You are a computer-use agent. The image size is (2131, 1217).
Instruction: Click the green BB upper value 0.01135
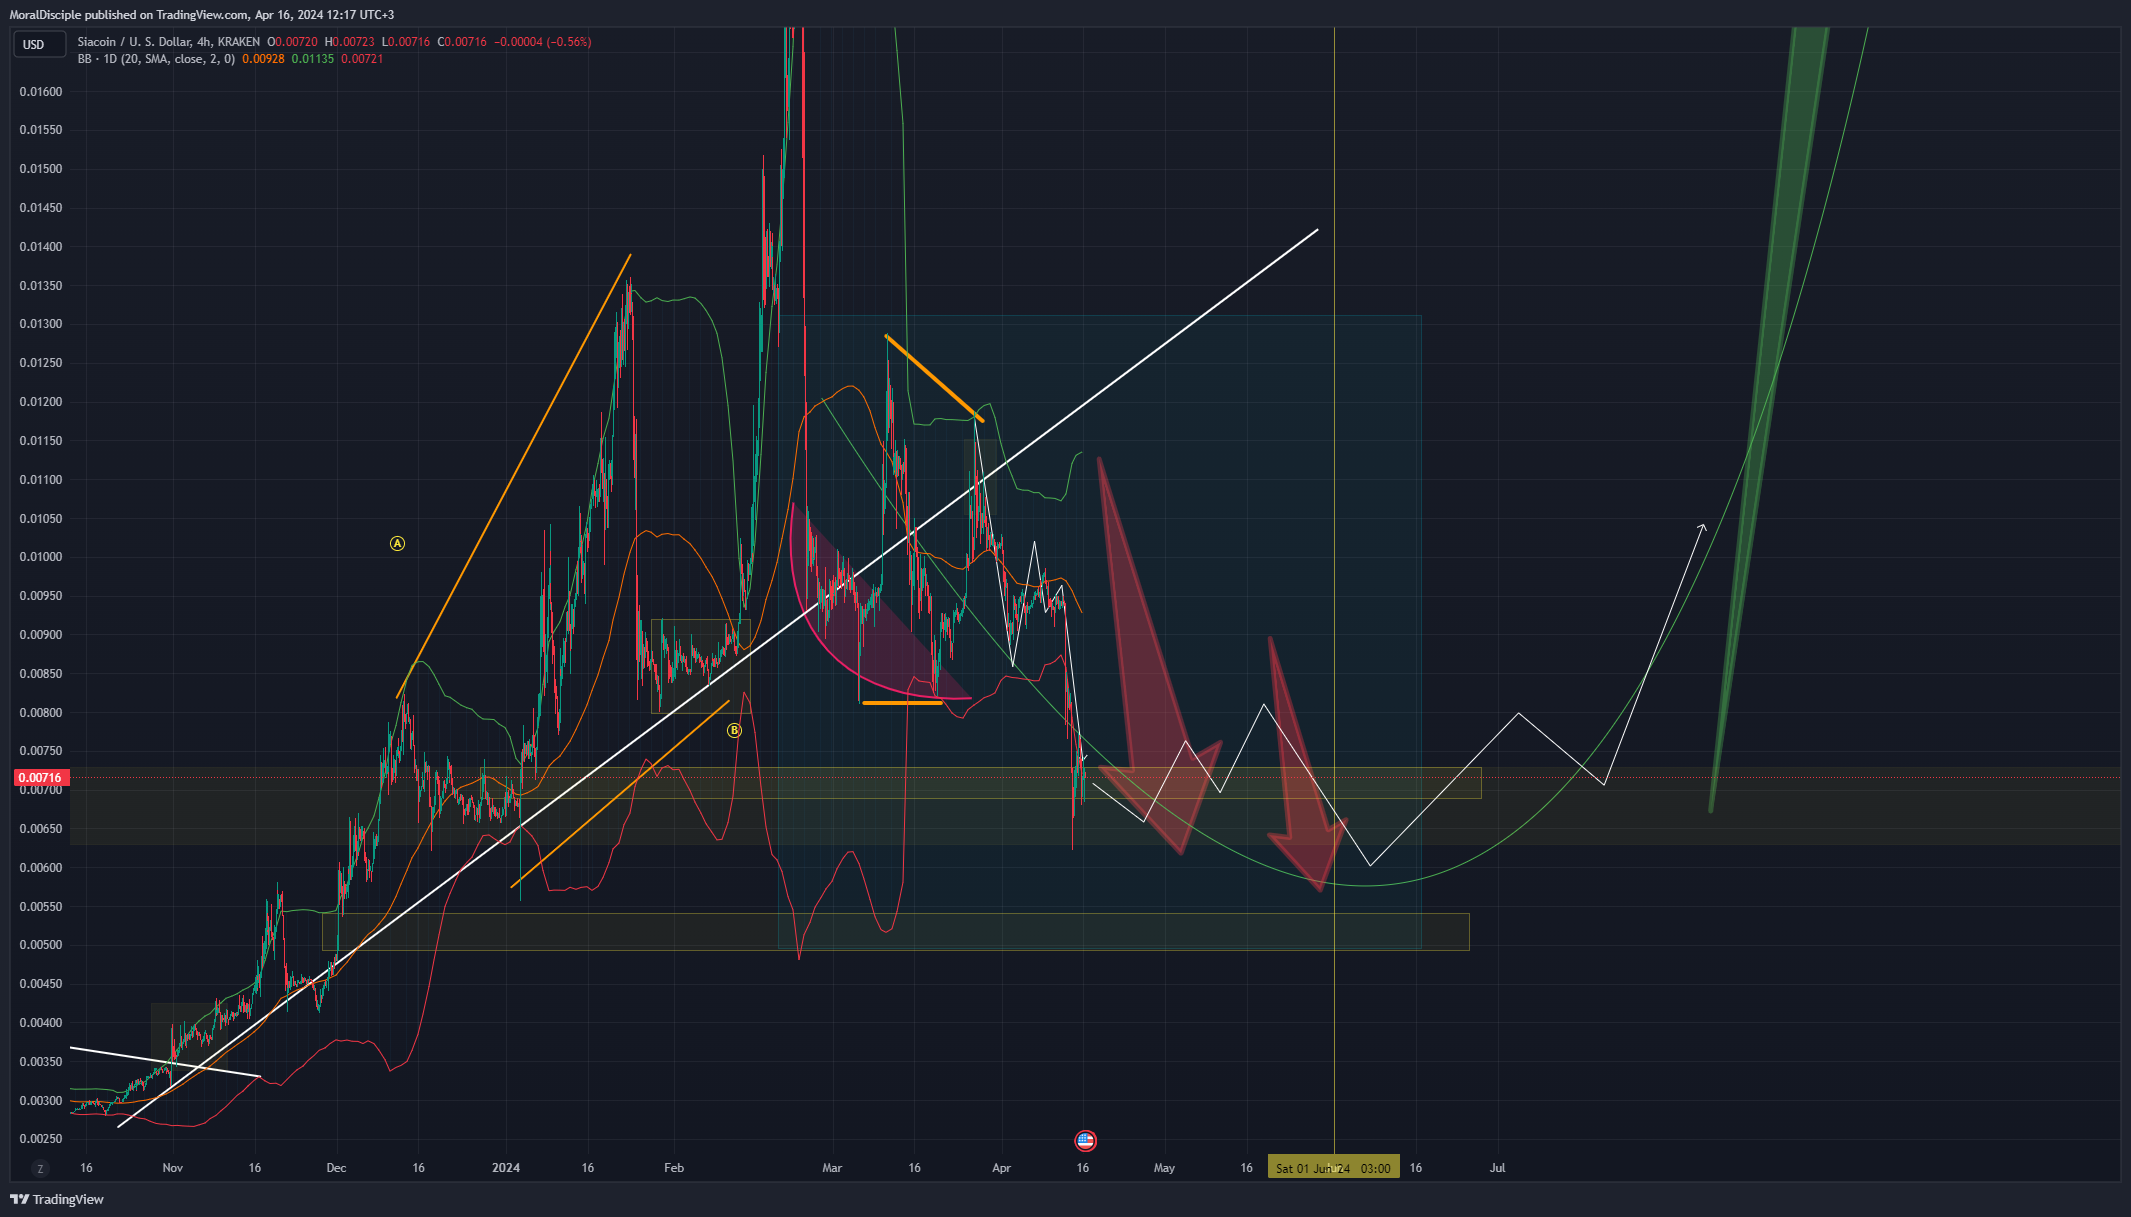point(313,59)
